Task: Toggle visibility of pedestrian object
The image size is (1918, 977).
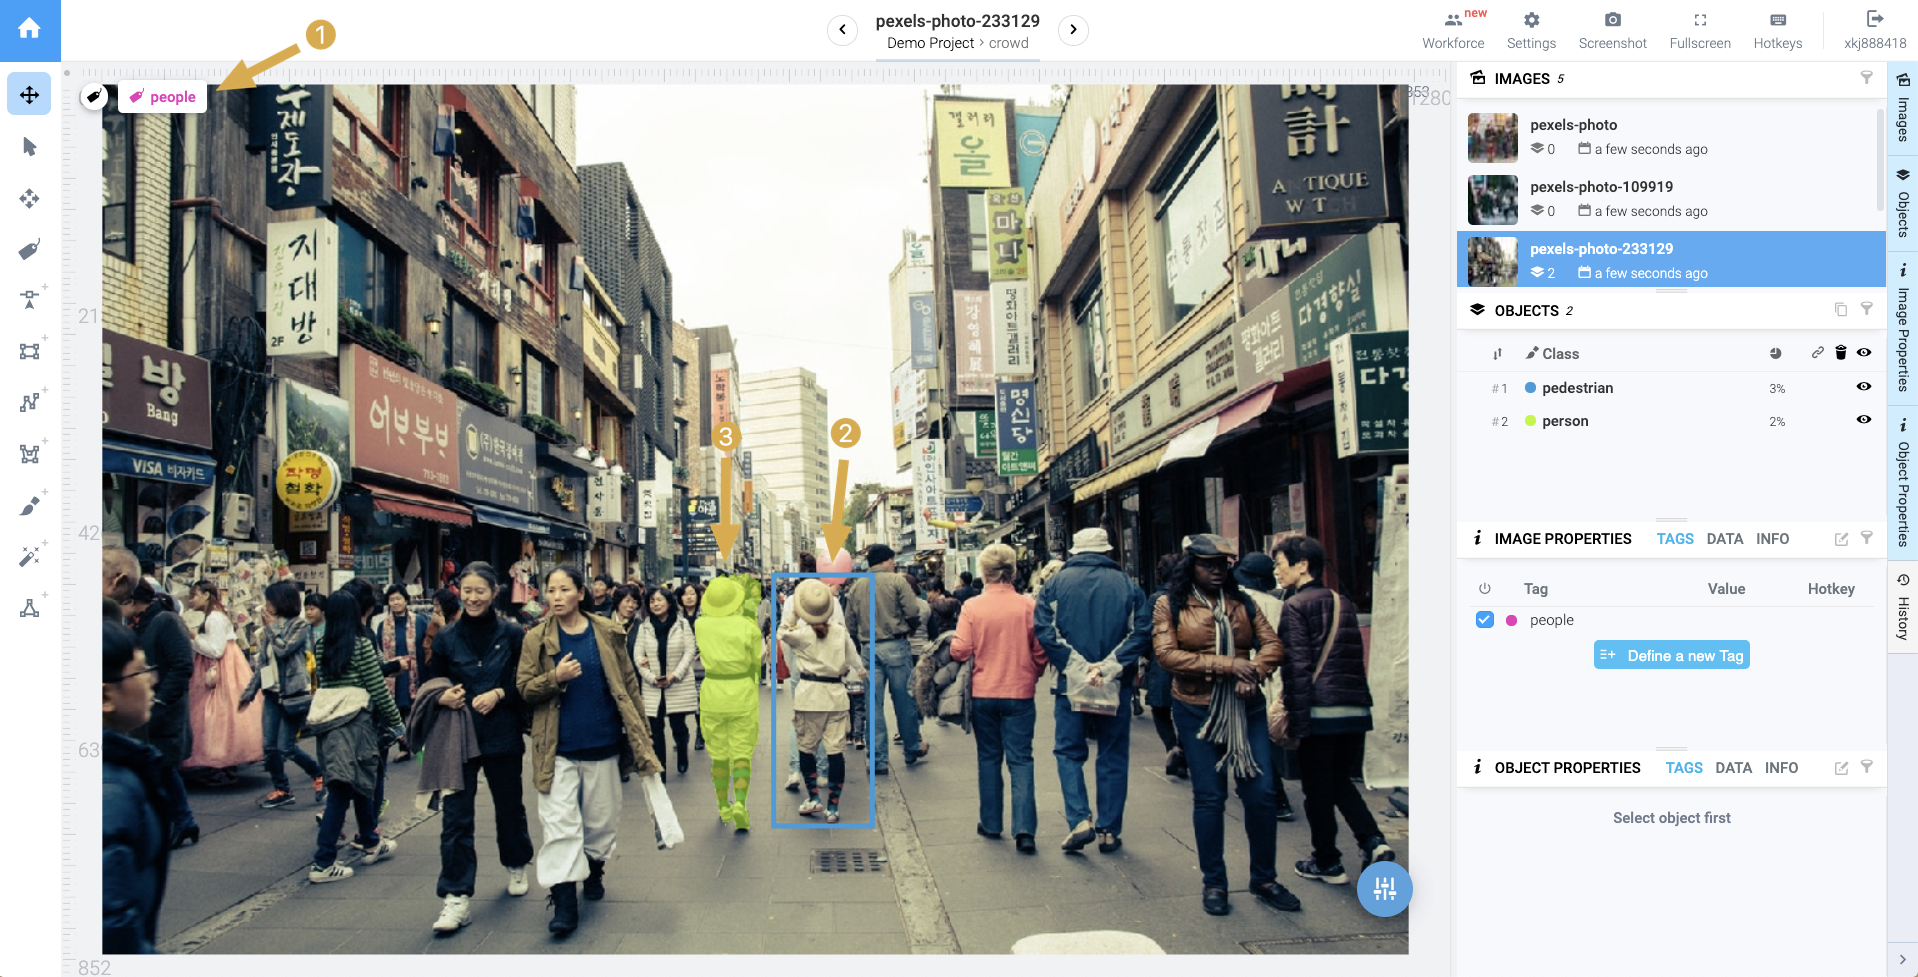Action: [x=1863, y=387]
